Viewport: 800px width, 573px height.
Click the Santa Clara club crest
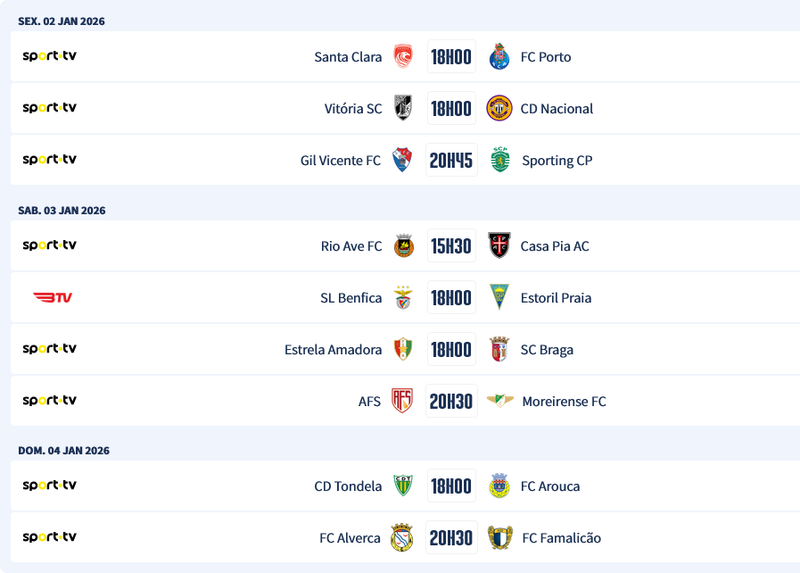403,57
